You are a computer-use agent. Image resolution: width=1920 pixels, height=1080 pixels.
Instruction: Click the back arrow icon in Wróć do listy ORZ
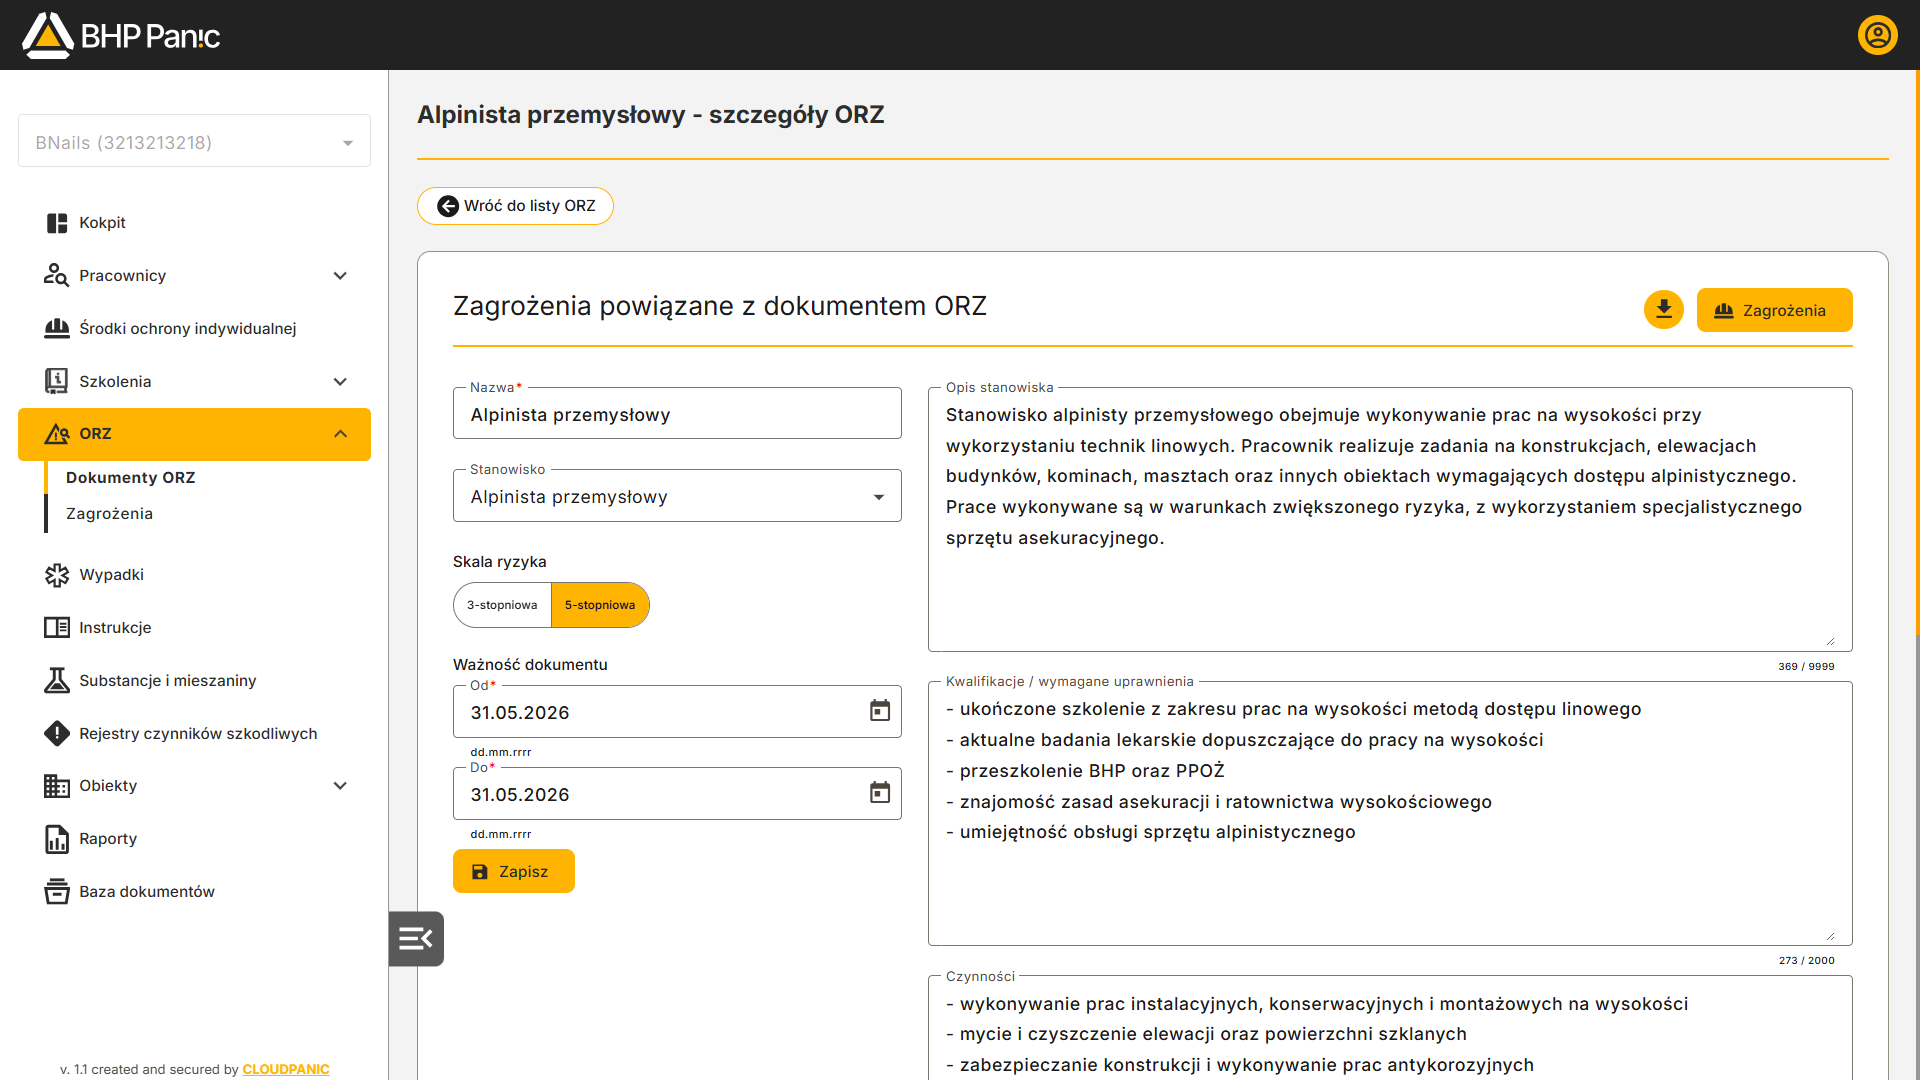(448, 206)
